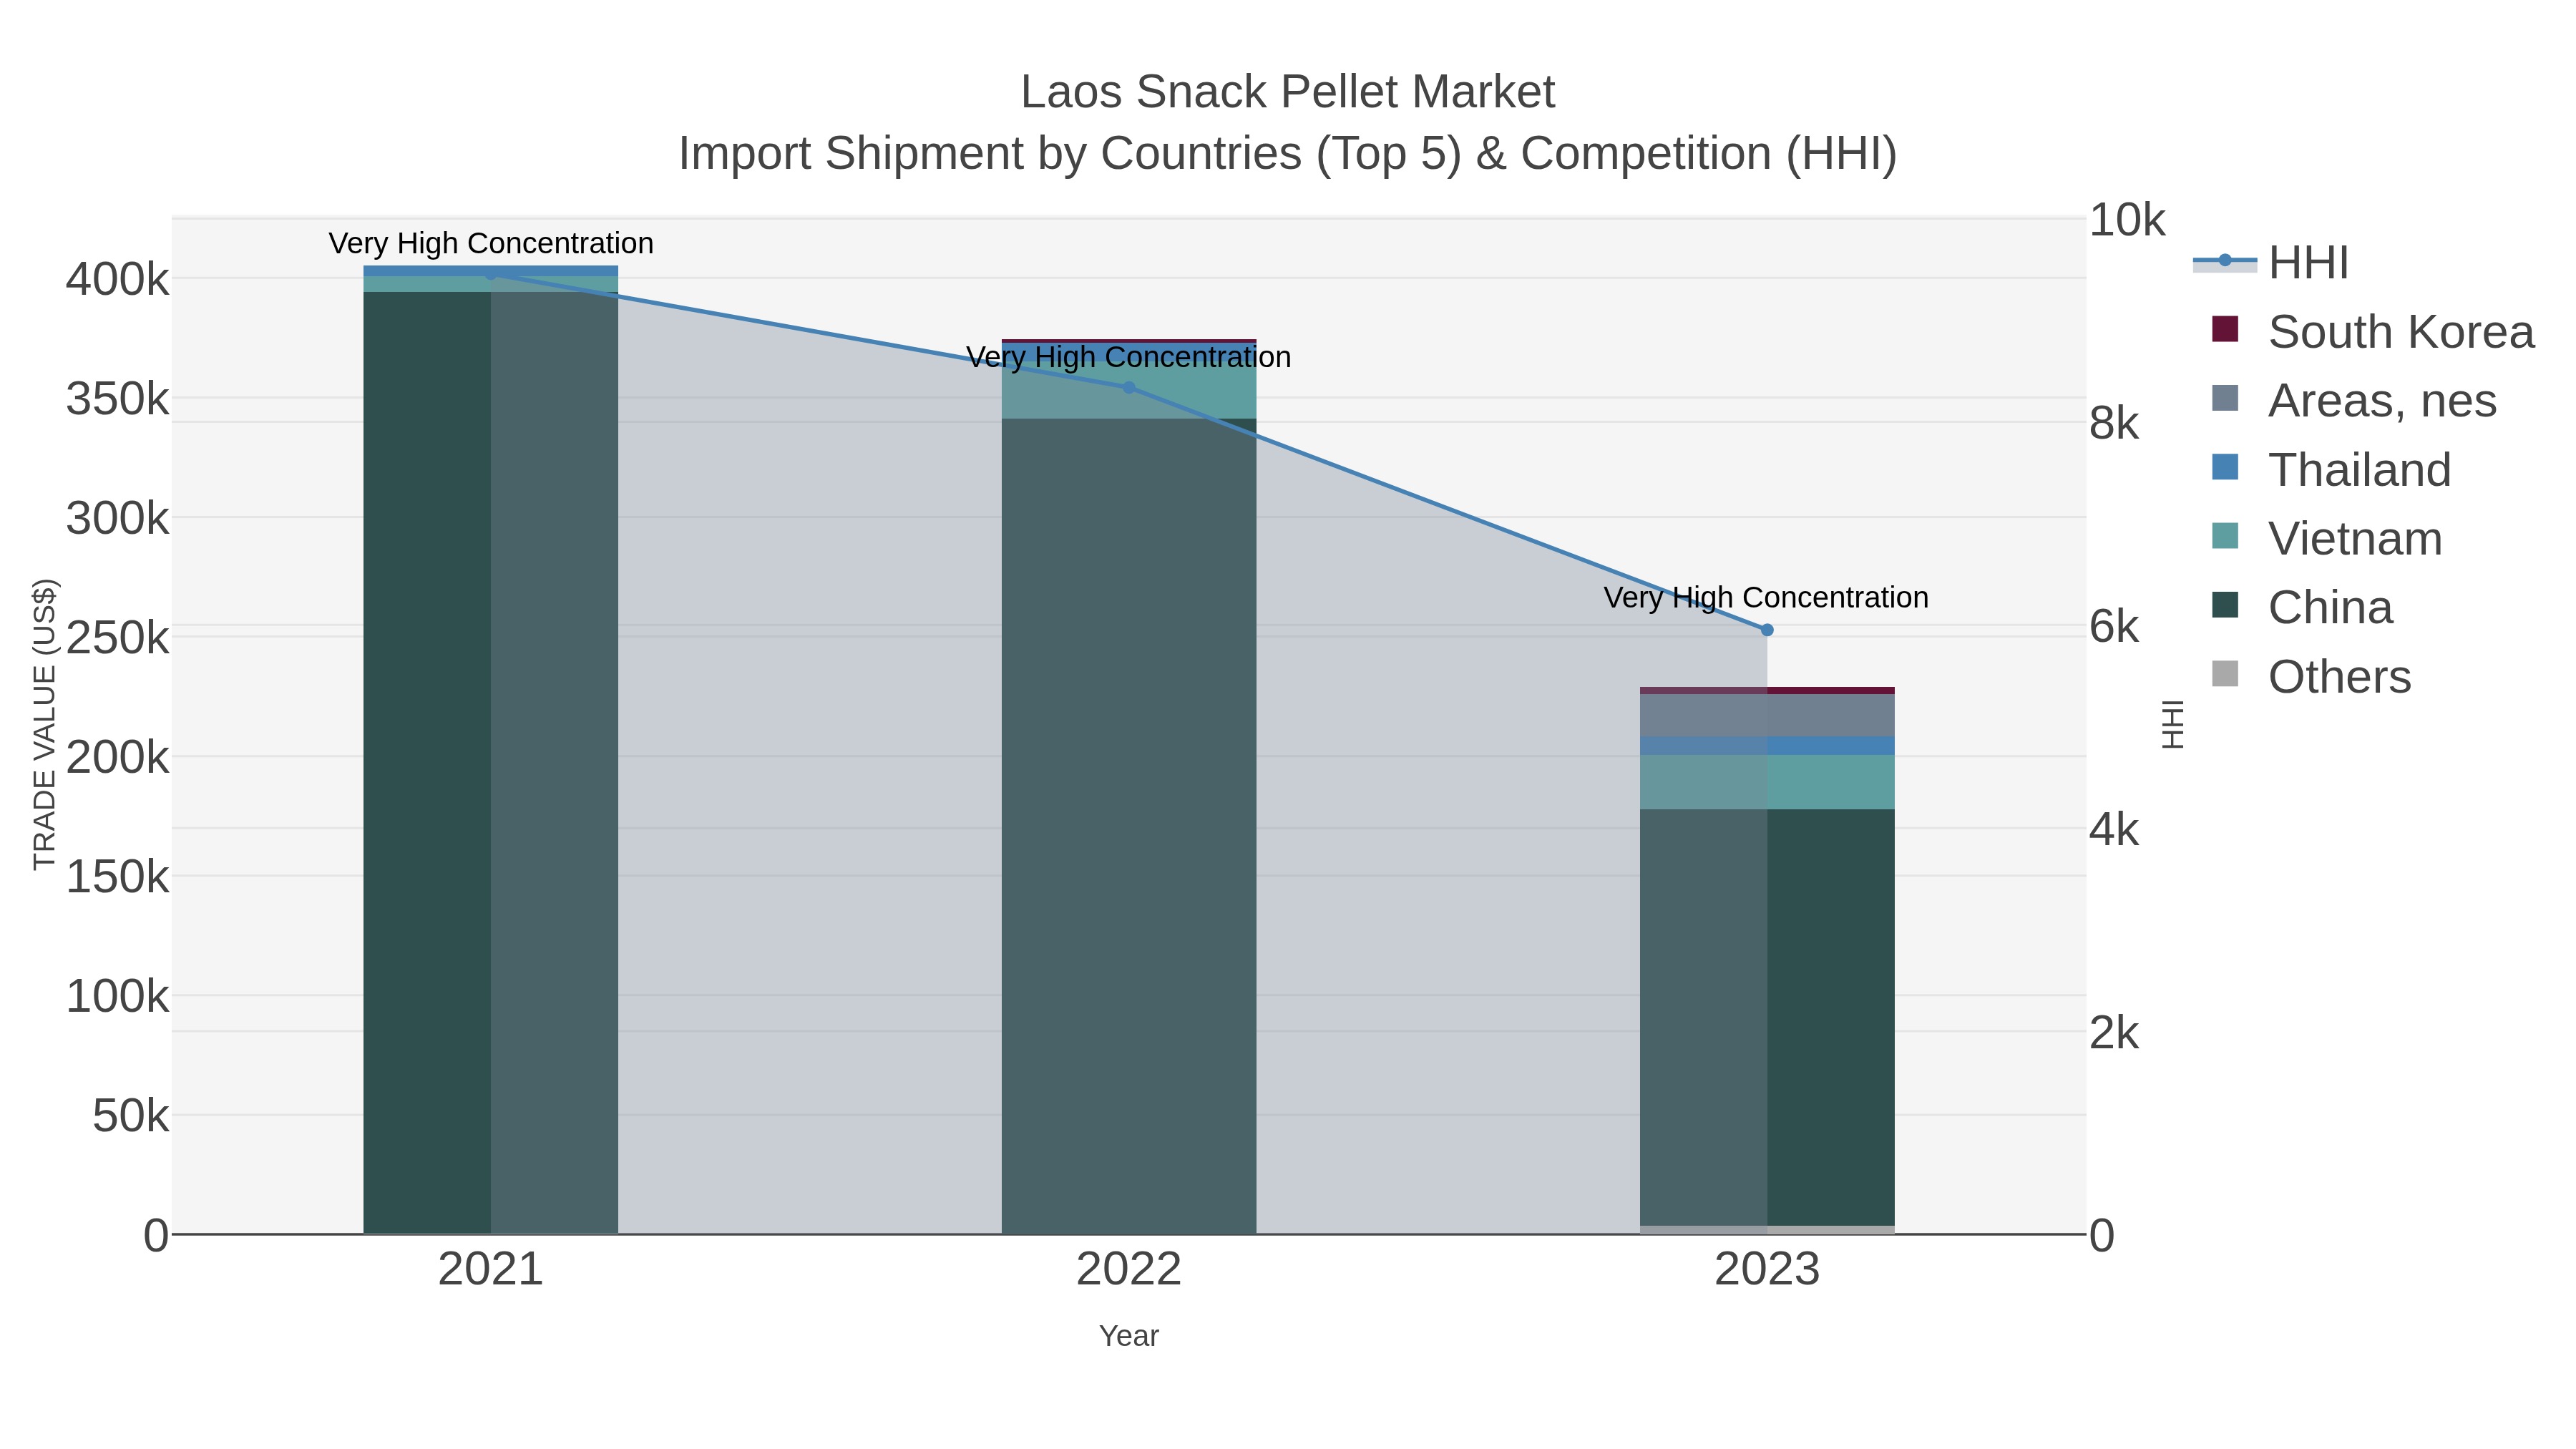Toggle the China legend entry

tap(2302, 608)
